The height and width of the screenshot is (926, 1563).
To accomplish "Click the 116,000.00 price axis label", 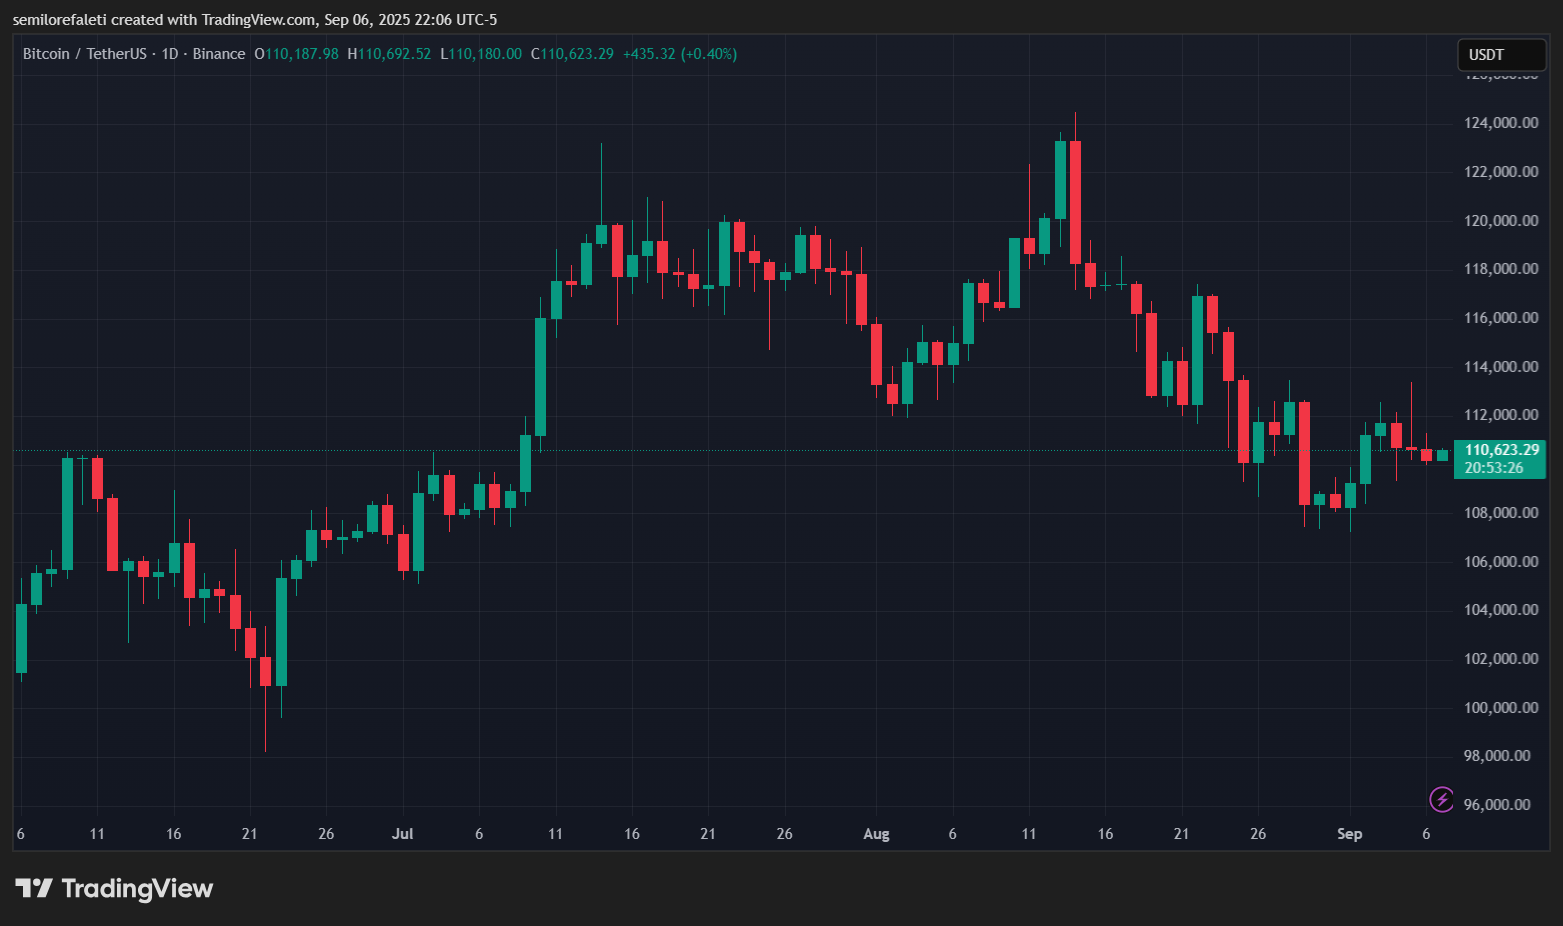I will 1501,318.
